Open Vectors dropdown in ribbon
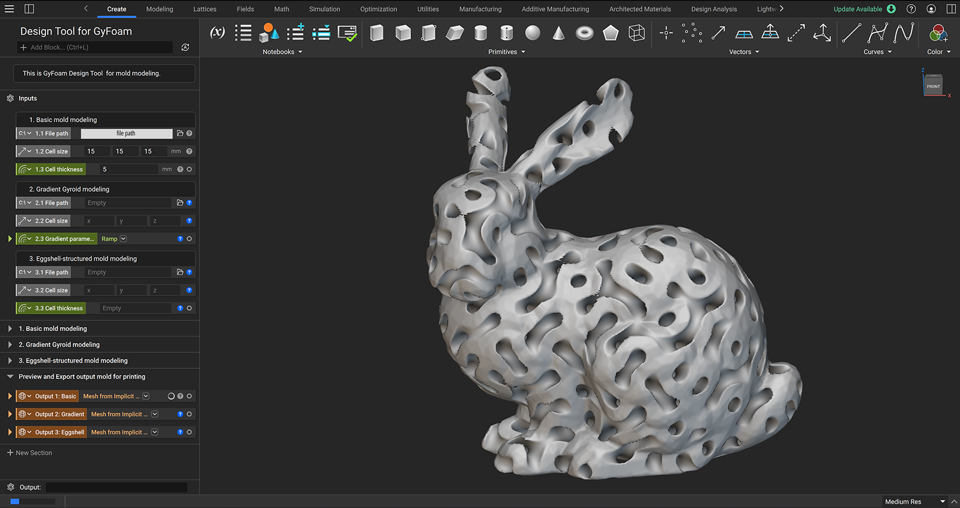 744,52
